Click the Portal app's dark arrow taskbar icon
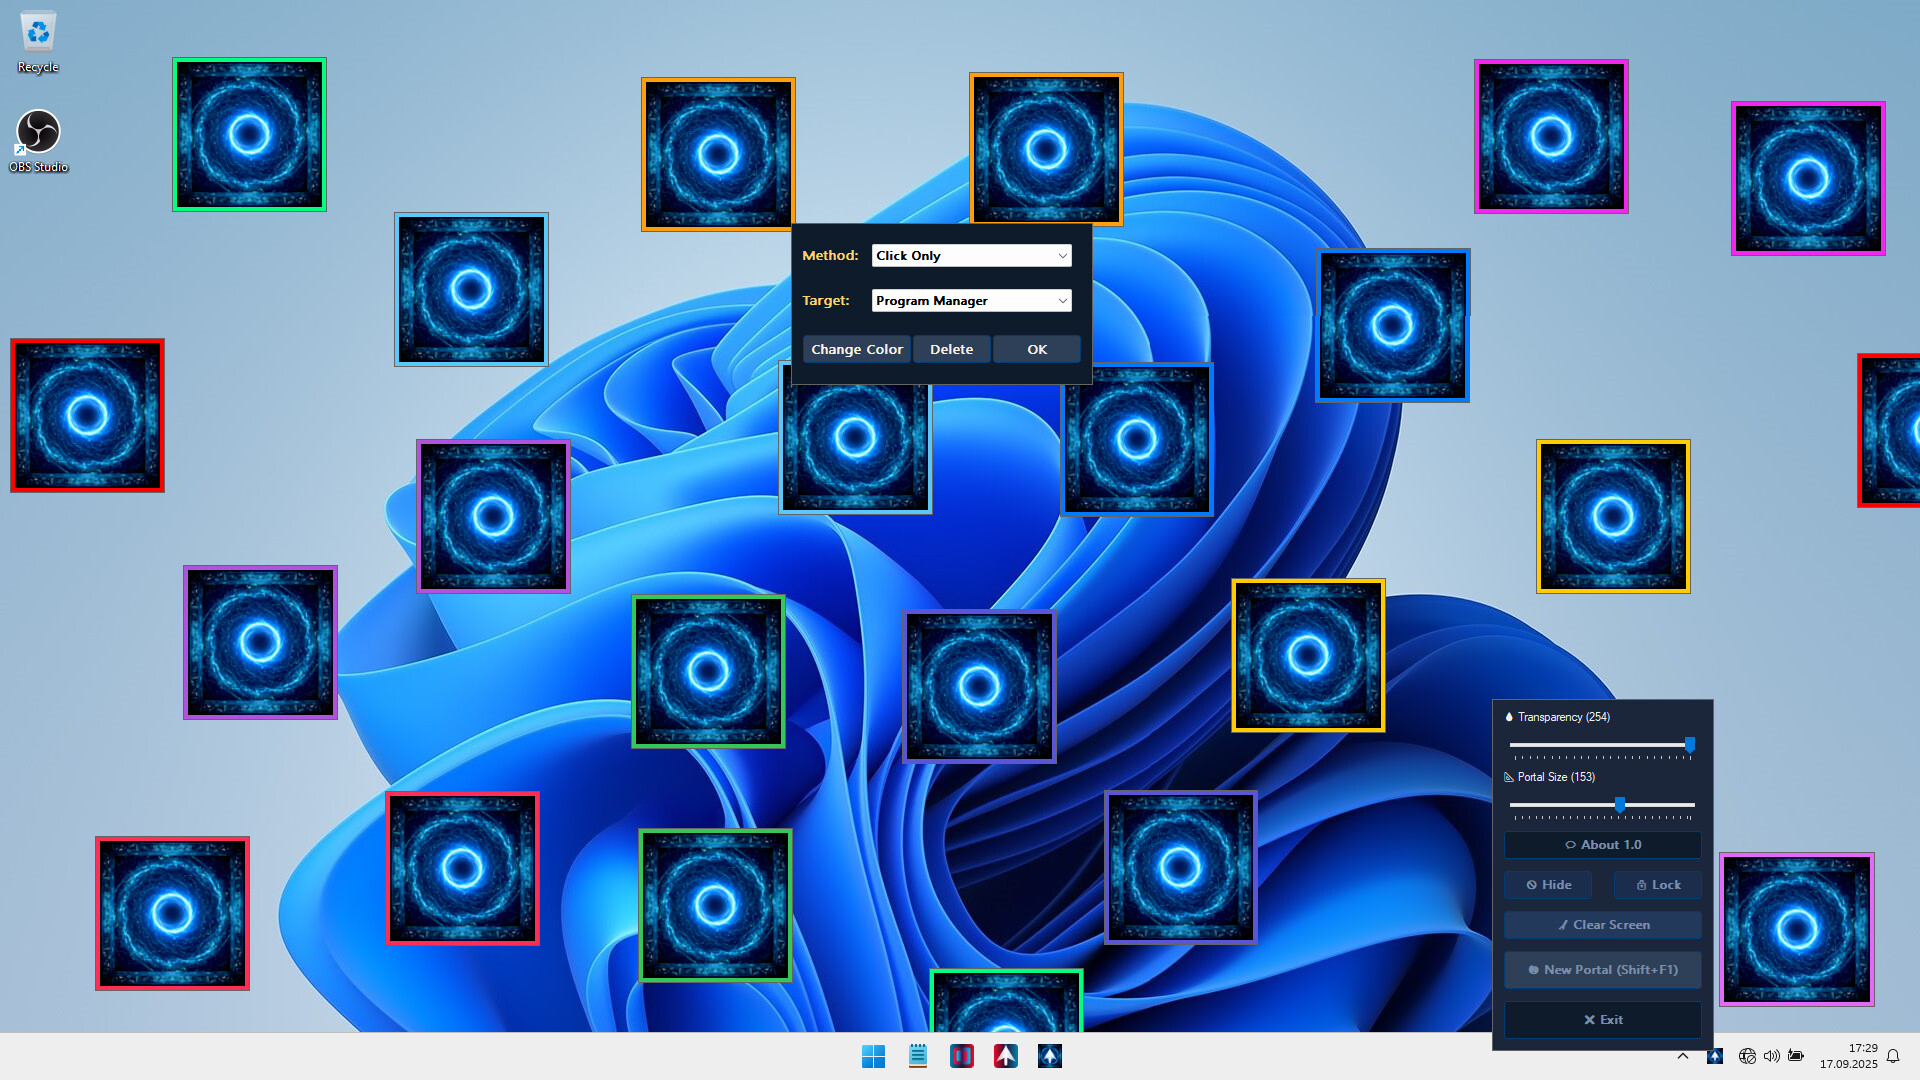The height and width of the screenshot is (1080, 1920). (1049, 1055)
